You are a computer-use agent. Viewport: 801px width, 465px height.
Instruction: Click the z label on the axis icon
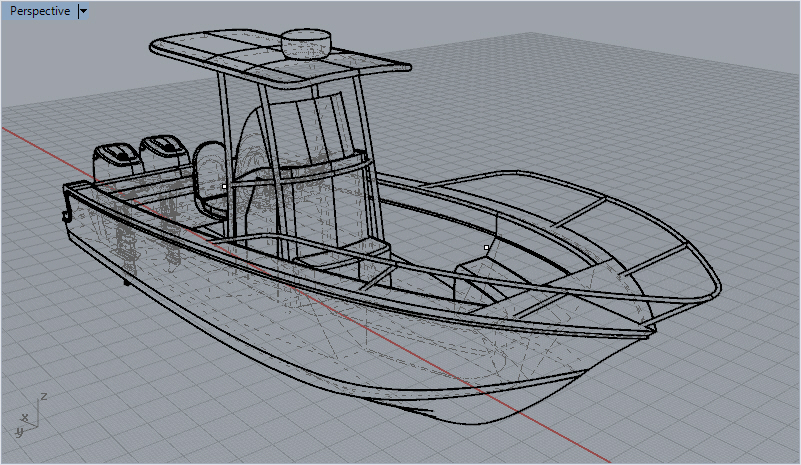click(x=44, y=397)
